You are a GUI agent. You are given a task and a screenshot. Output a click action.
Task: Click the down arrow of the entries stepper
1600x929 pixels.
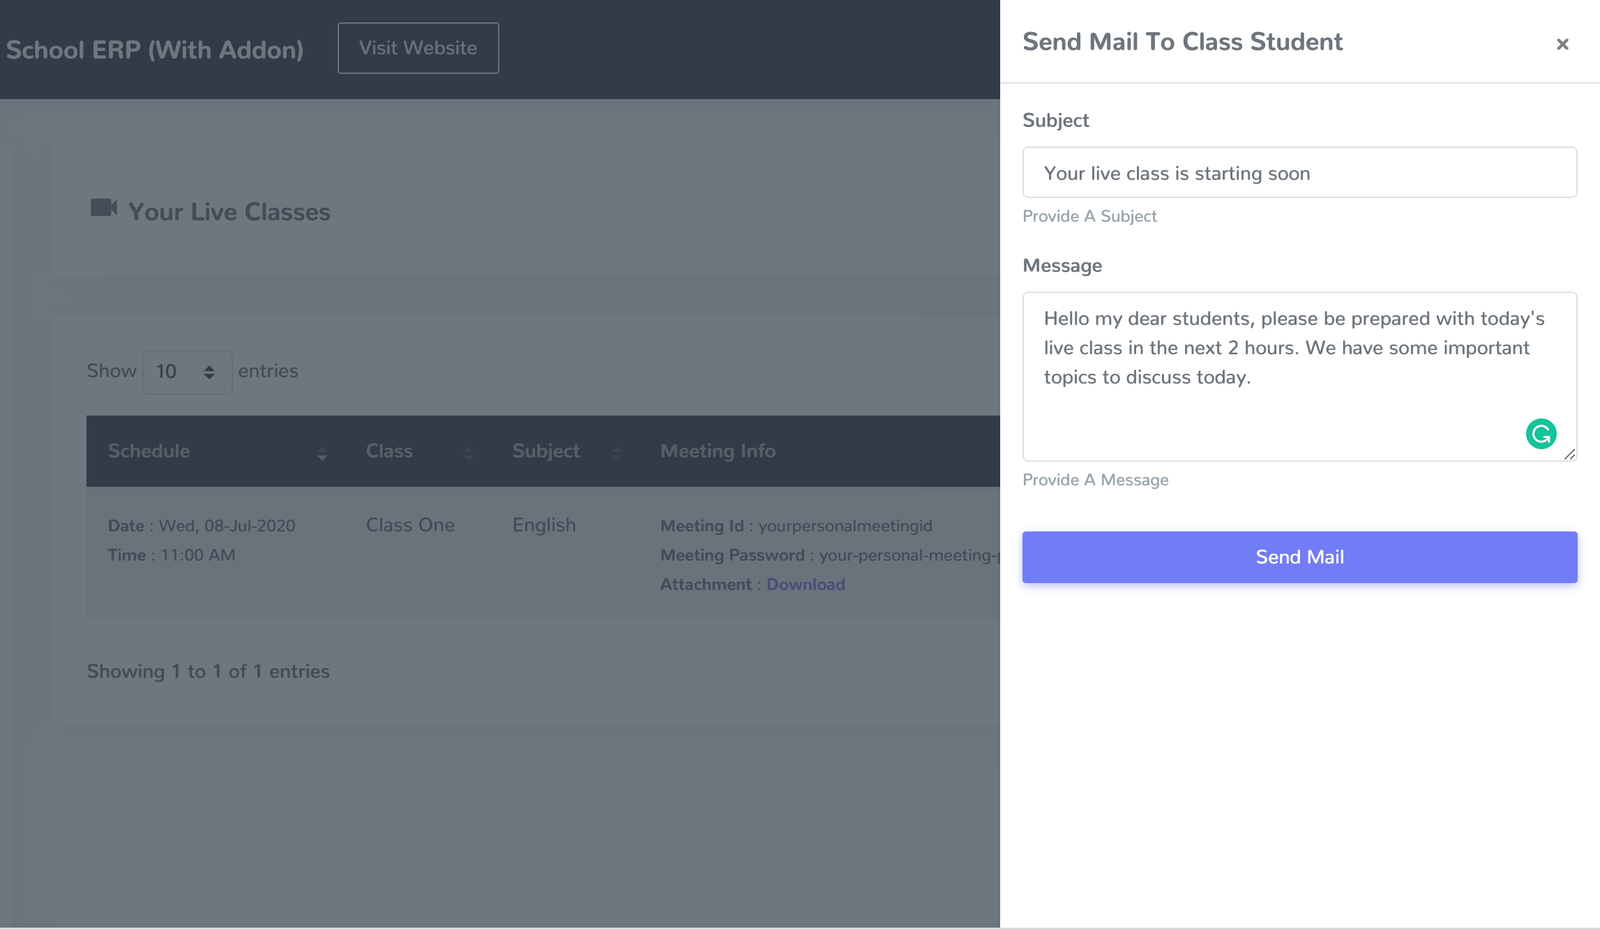pyautogui.click(x=210, y=377)
